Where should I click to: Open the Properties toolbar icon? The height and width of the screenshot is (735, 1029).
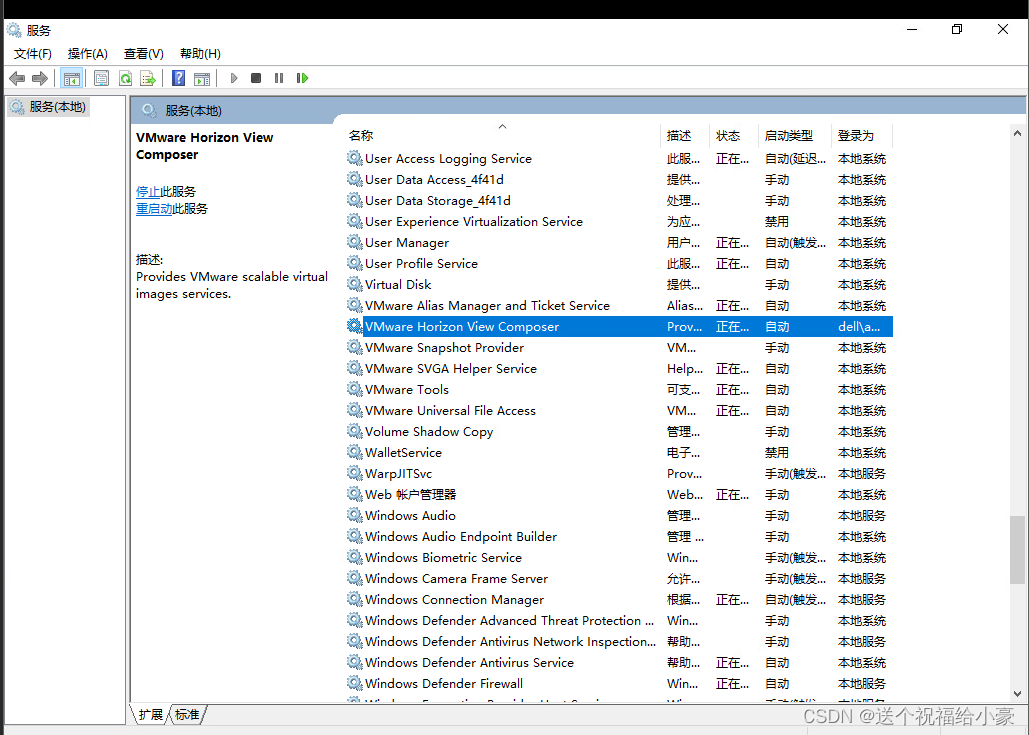[101, 79]
